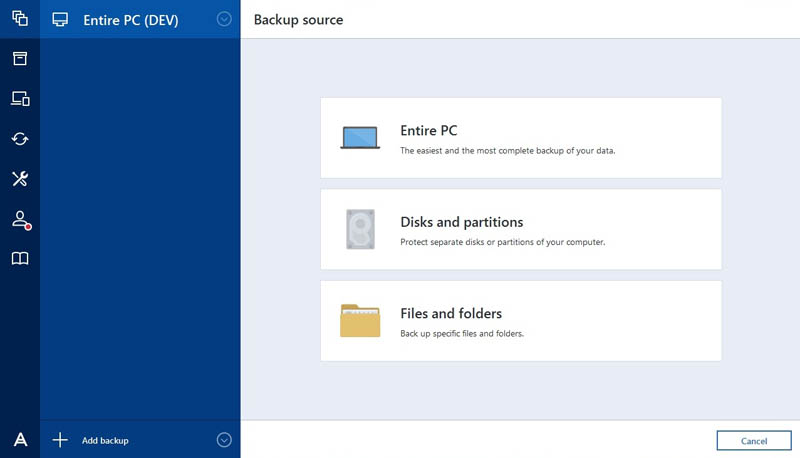Click the Acronis A logo icon

(20, 439)
